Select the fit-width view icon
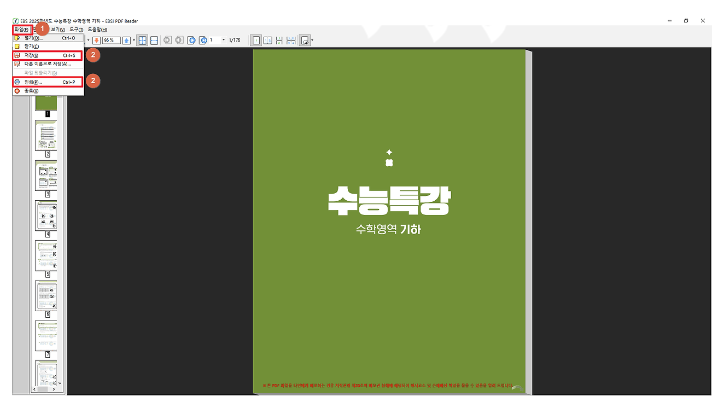Image resolution: width=725 pixels, height=419 pixels. [x=154, y=40]
